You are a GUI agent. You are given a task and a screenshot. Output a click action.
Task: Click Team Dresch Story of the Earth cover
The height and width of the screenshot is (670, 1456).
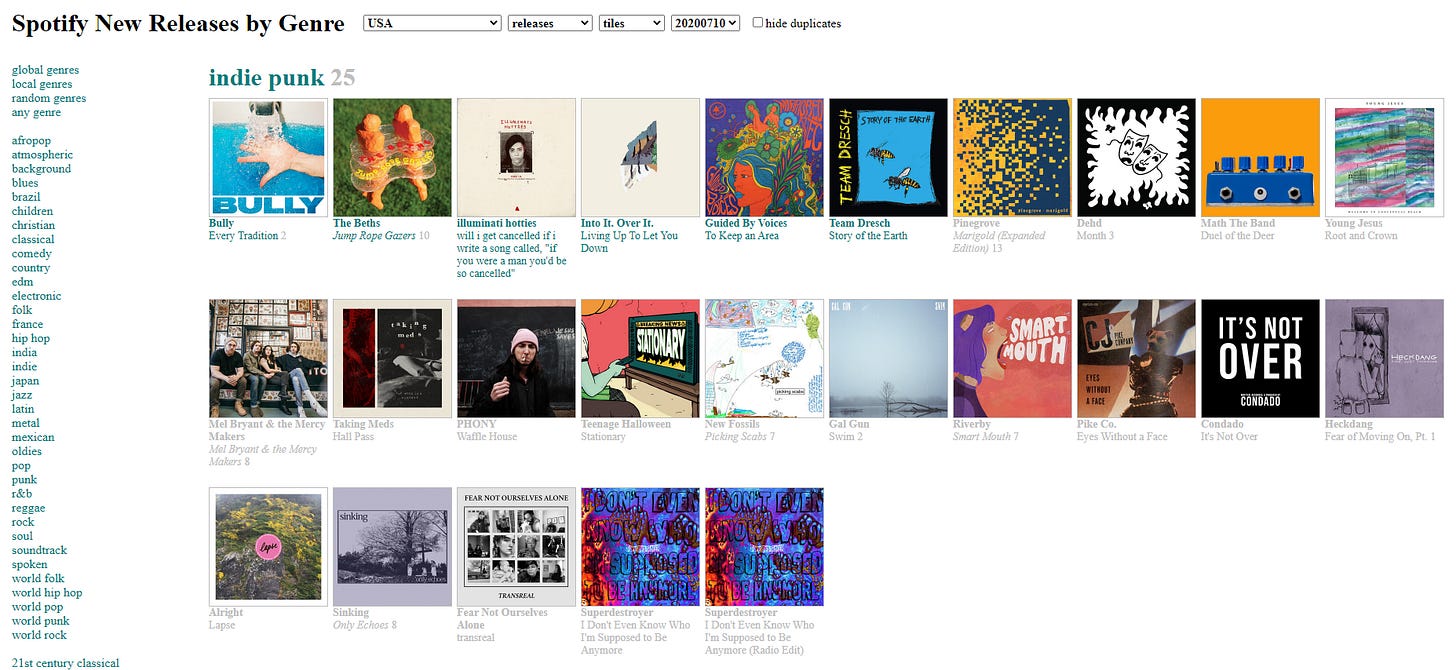pyautogui.click(x=888, y=157)
